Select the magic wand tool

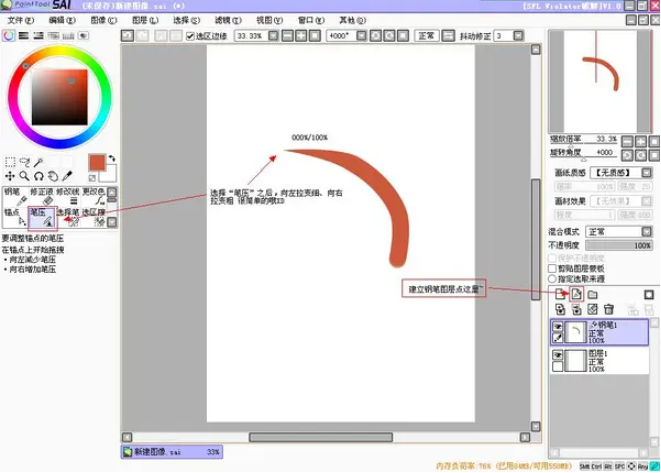[x=38, y=162]
